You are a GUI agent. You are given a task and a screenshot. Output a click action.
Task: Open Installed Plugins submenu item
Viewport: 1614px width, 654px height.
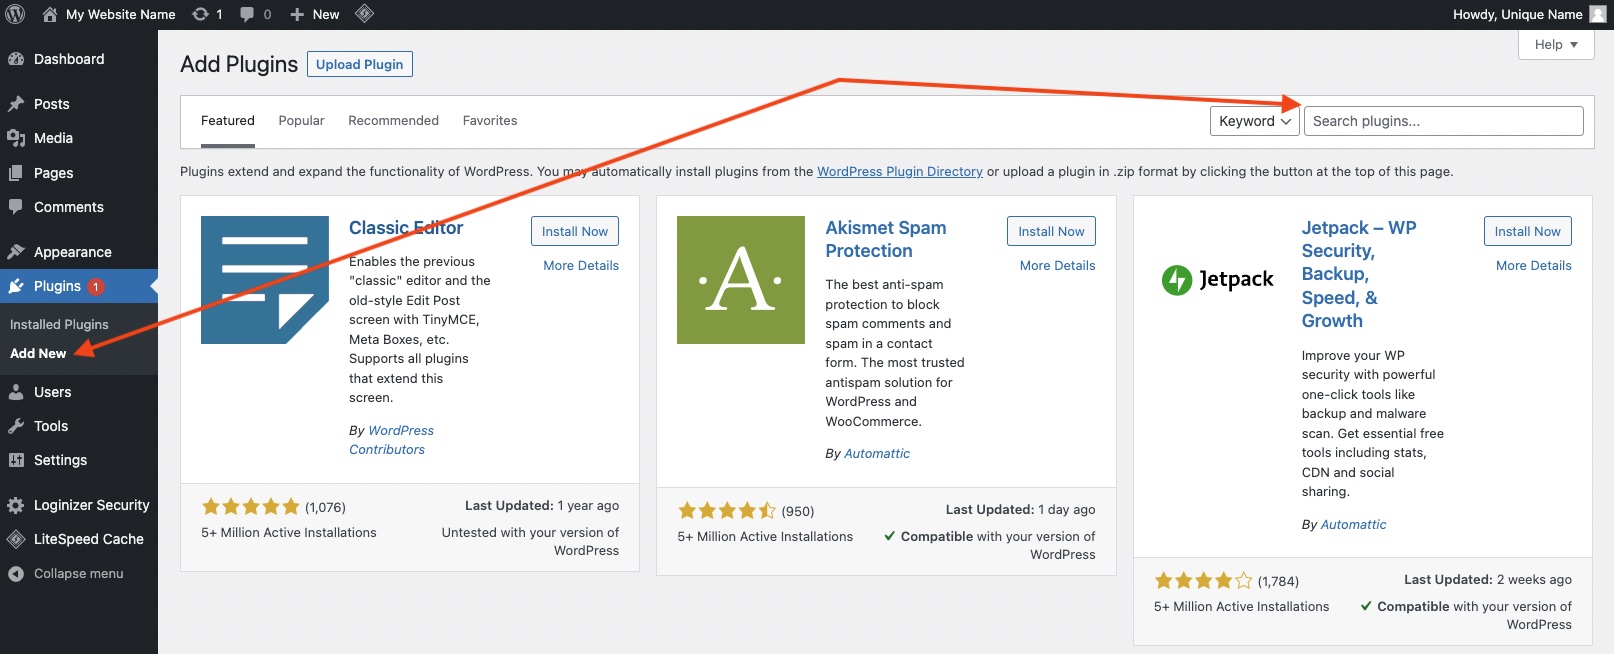(59, 324)
